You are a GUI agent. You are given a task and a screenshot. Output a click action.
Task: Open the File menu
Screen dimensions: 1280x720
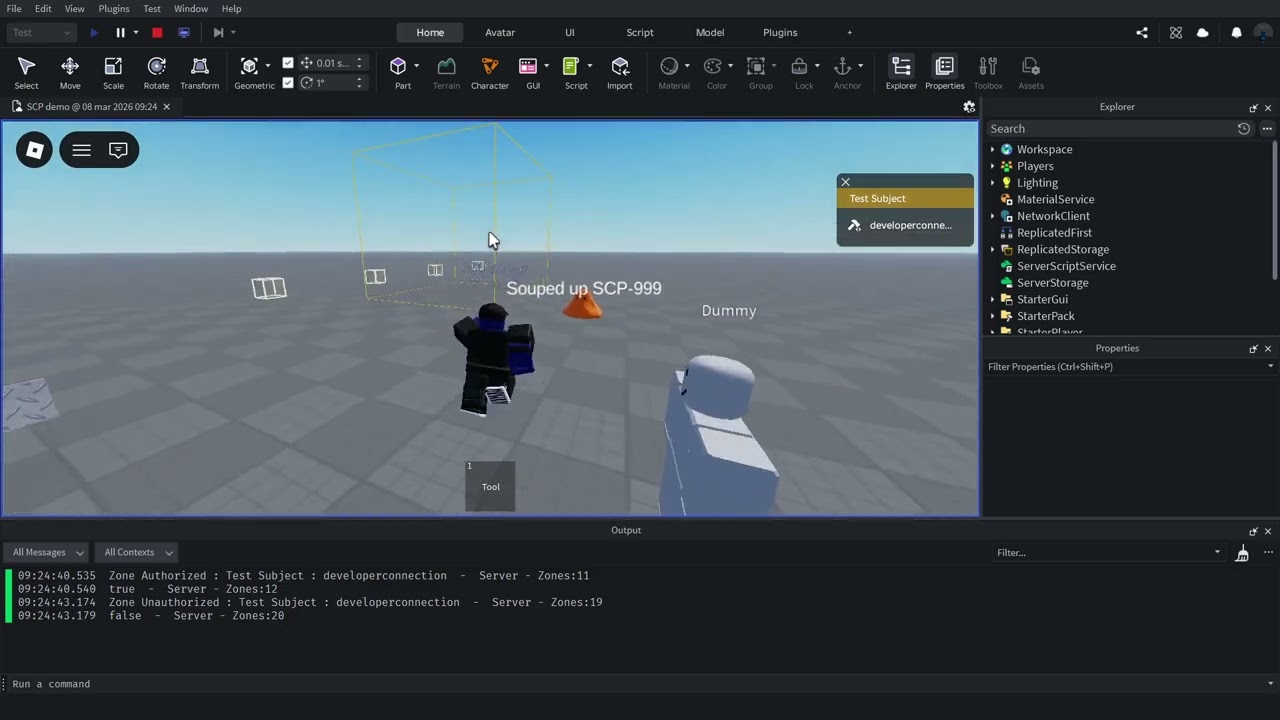pyautogui.click(x=14, y=9)
